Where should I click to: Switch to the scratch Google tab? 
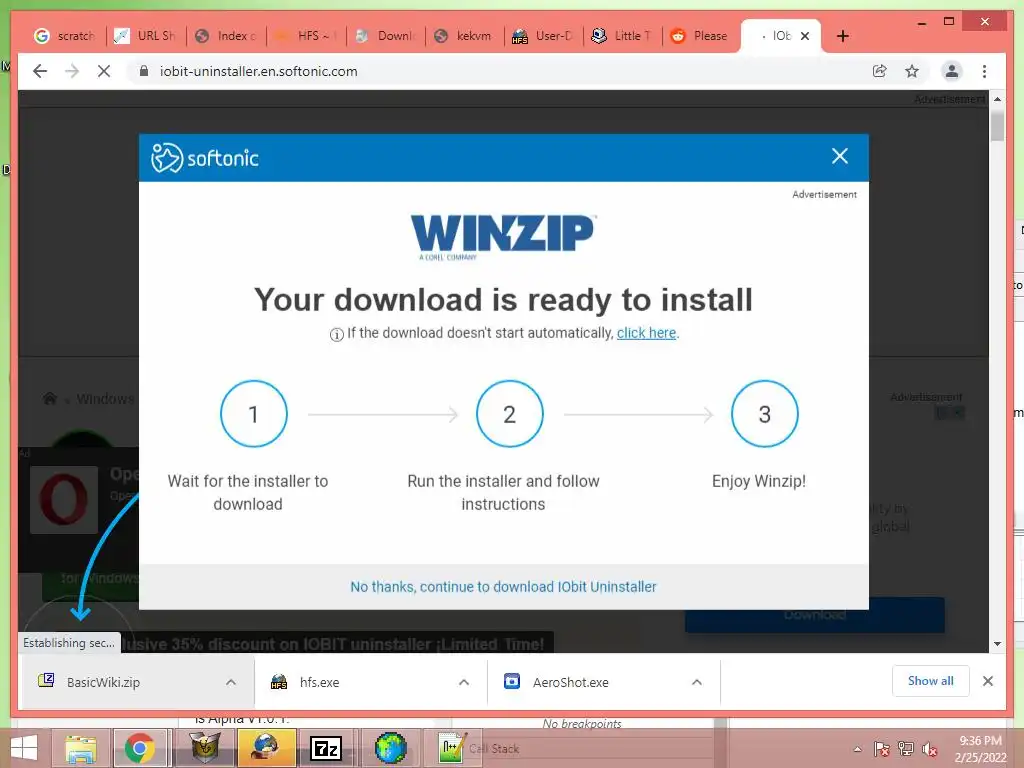[65, 36]
